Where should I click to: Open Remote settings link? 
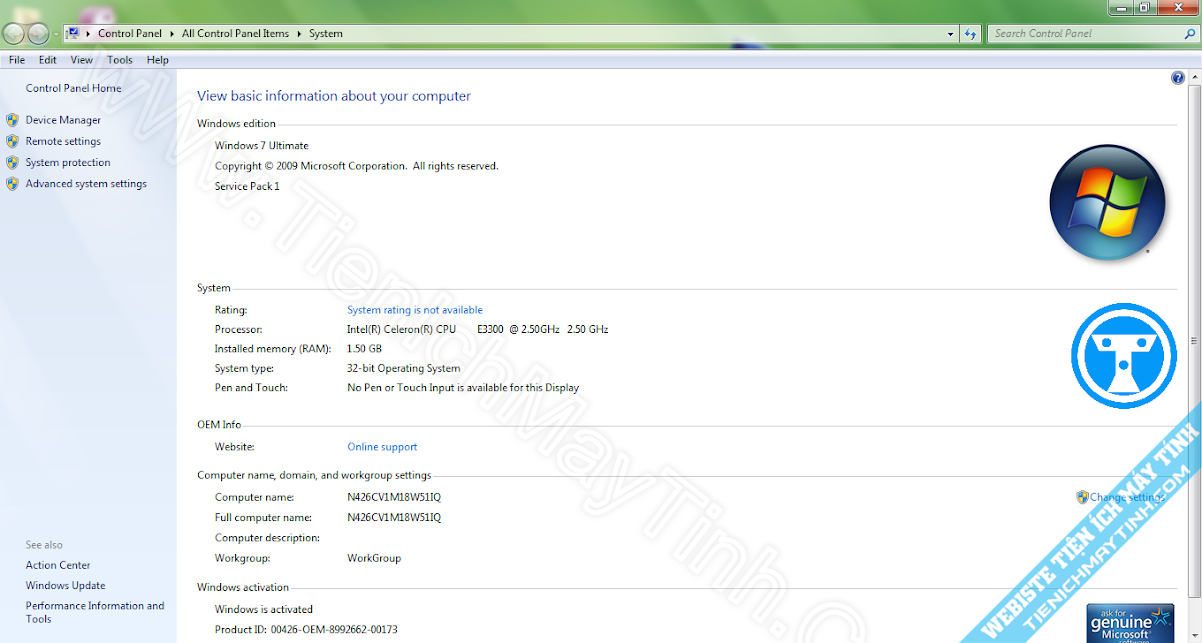click(x=63, y=141)
